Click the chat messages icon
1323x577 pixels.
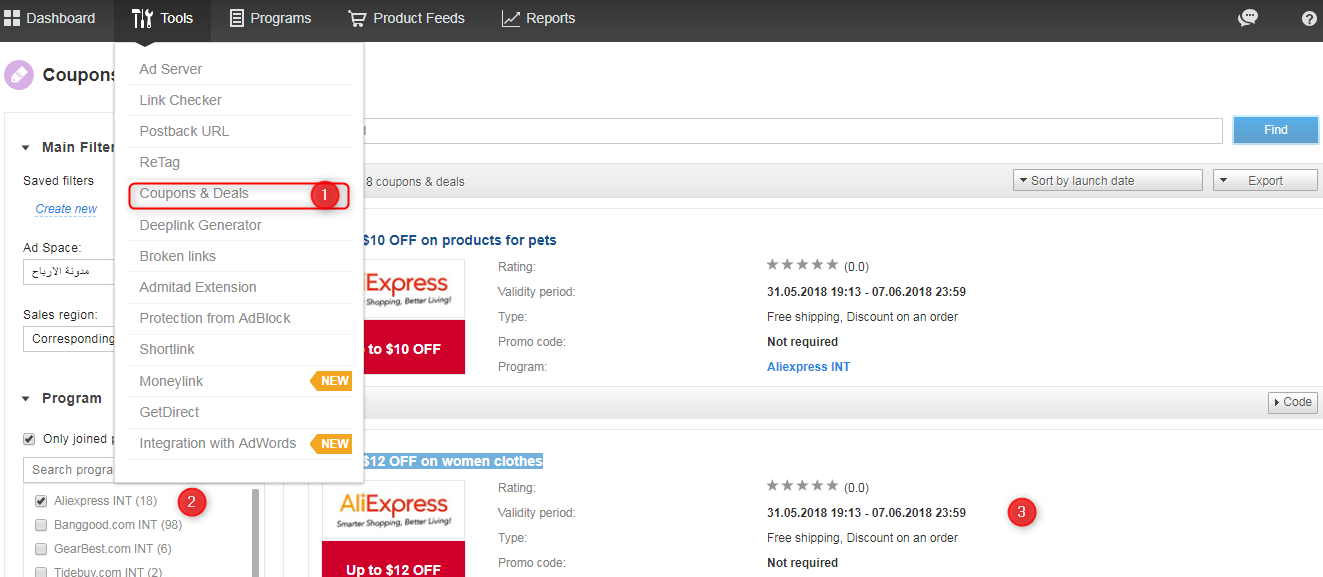click(1248, 18)
